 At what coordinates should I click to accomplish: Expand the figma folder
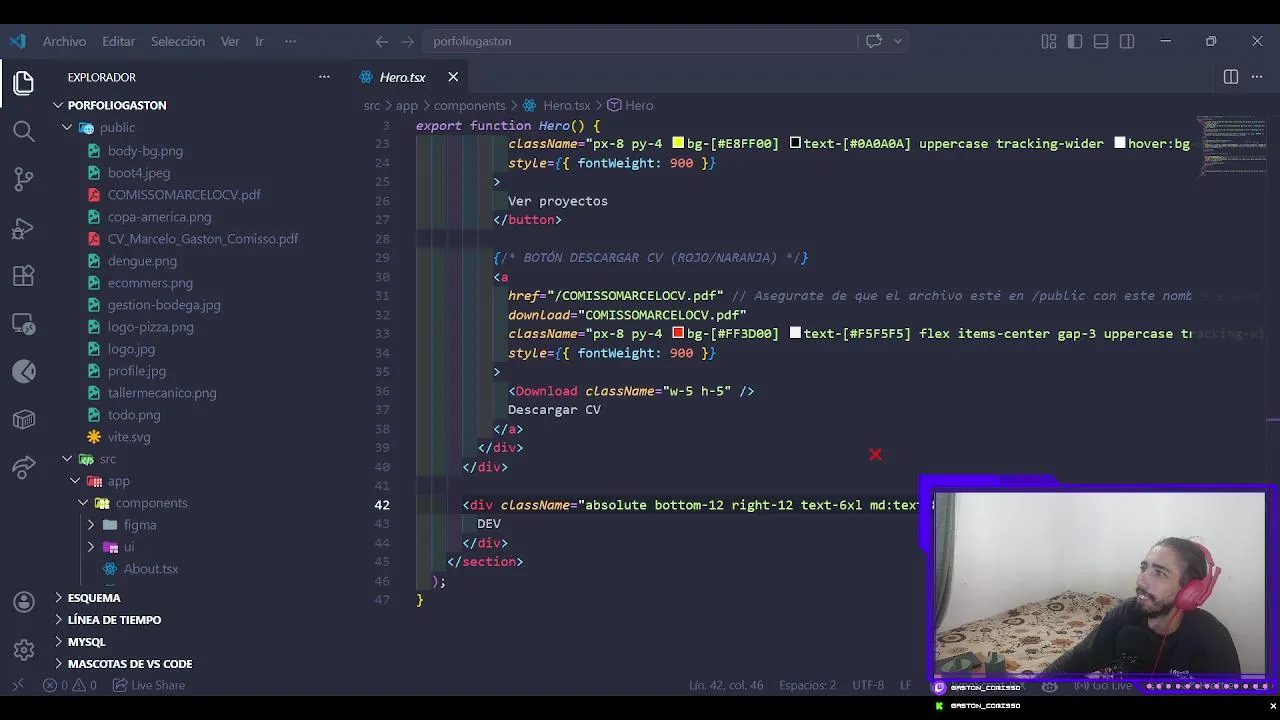tap(91, 525)
